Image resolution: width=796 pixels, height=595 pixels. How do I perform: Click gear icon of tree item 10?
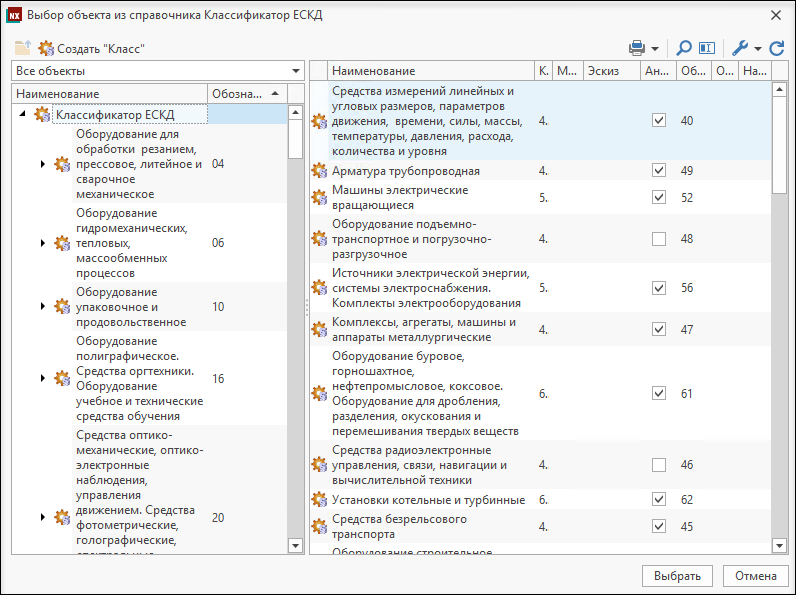[x=62, y=307]
